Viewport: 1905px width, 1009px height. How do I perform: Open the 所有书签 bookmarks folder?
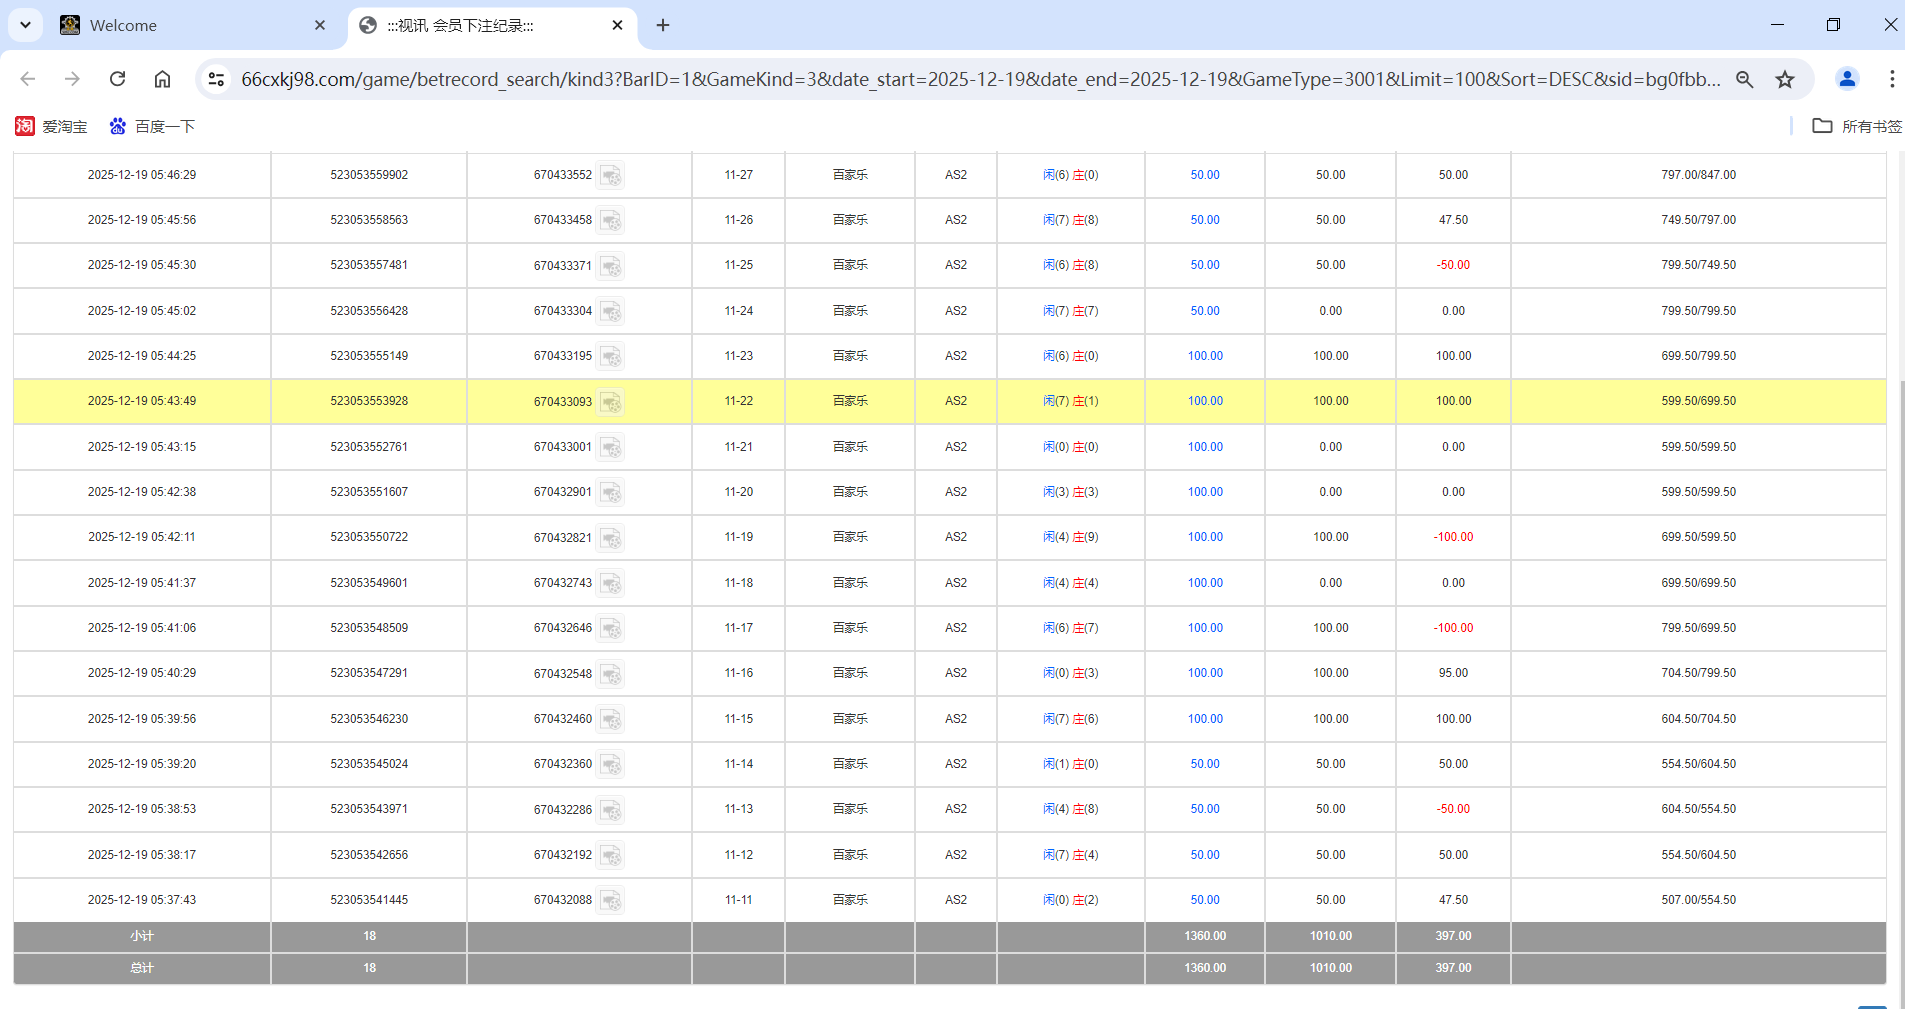[x=1857, y=126]
